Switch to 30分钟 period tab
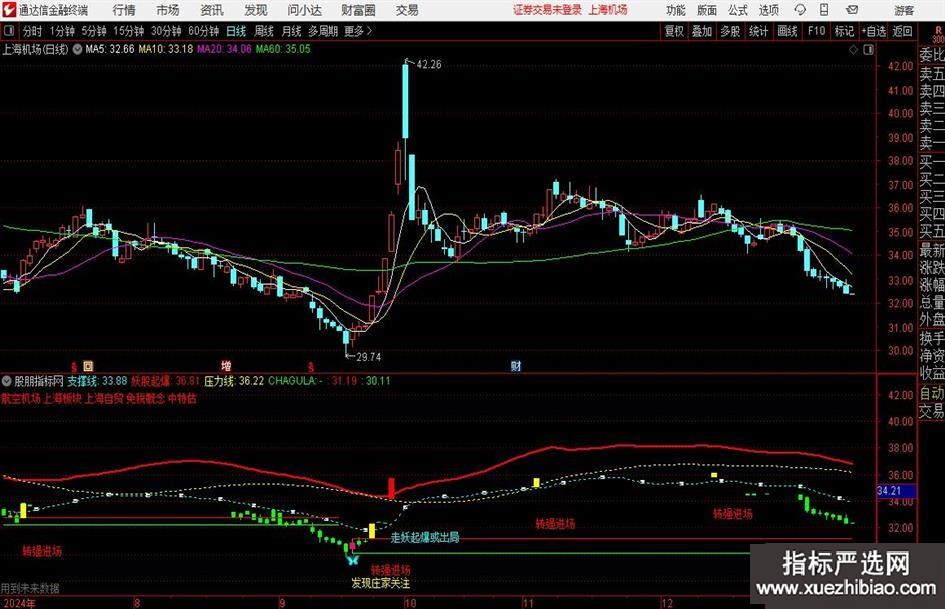Viewport: 945px width, 609px height. pos(166,31)
